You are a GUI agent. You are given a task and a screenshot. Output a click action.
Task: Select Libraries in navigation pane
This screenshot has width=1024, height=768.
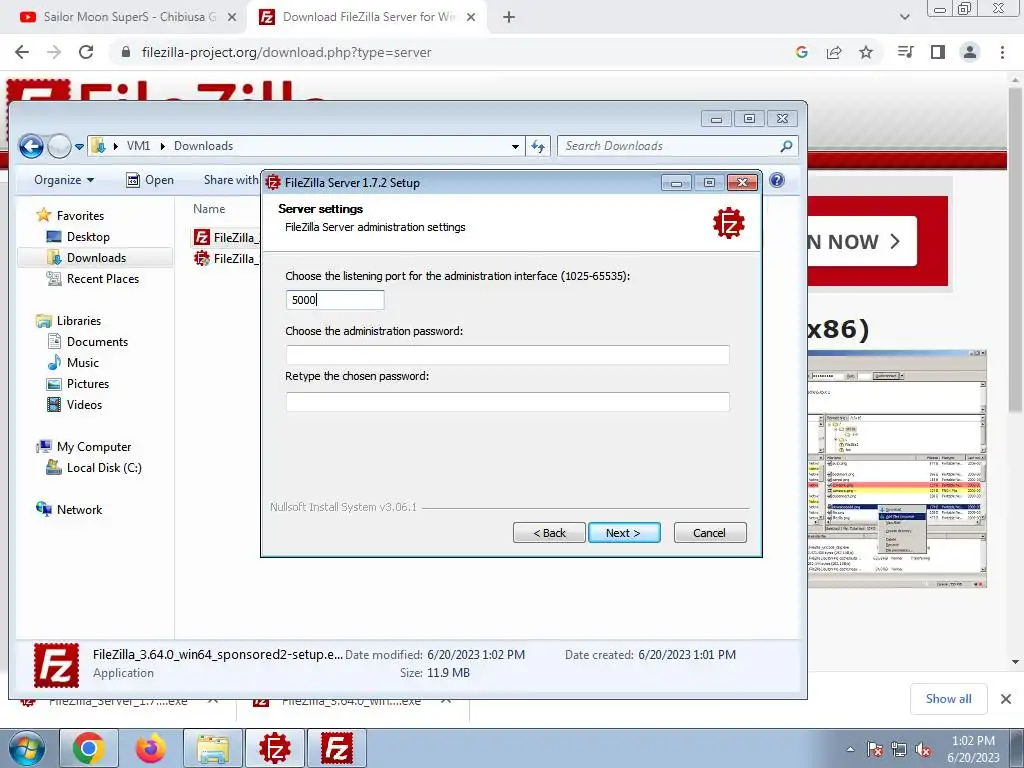tap(69, 321)
